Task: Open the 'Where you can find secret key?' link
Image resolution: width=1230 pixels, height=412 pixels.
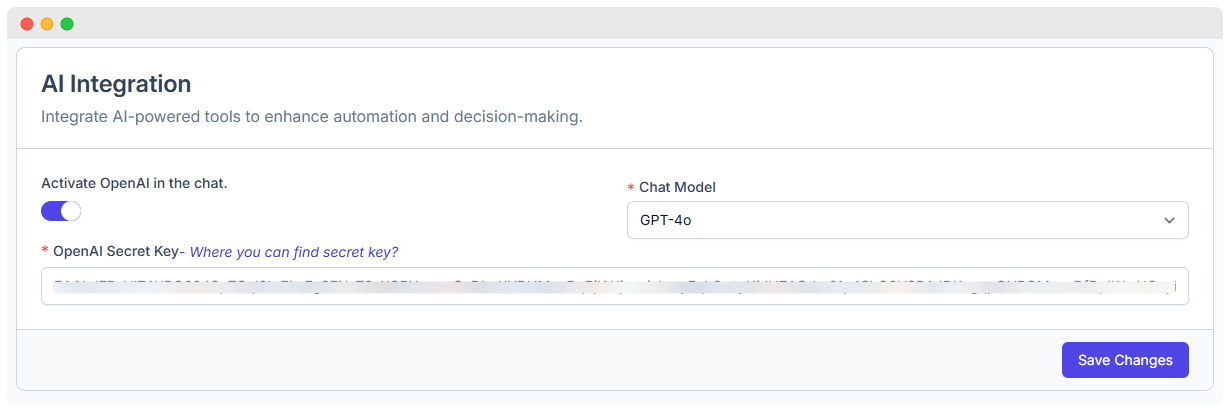Action: [x=294, y=252]
